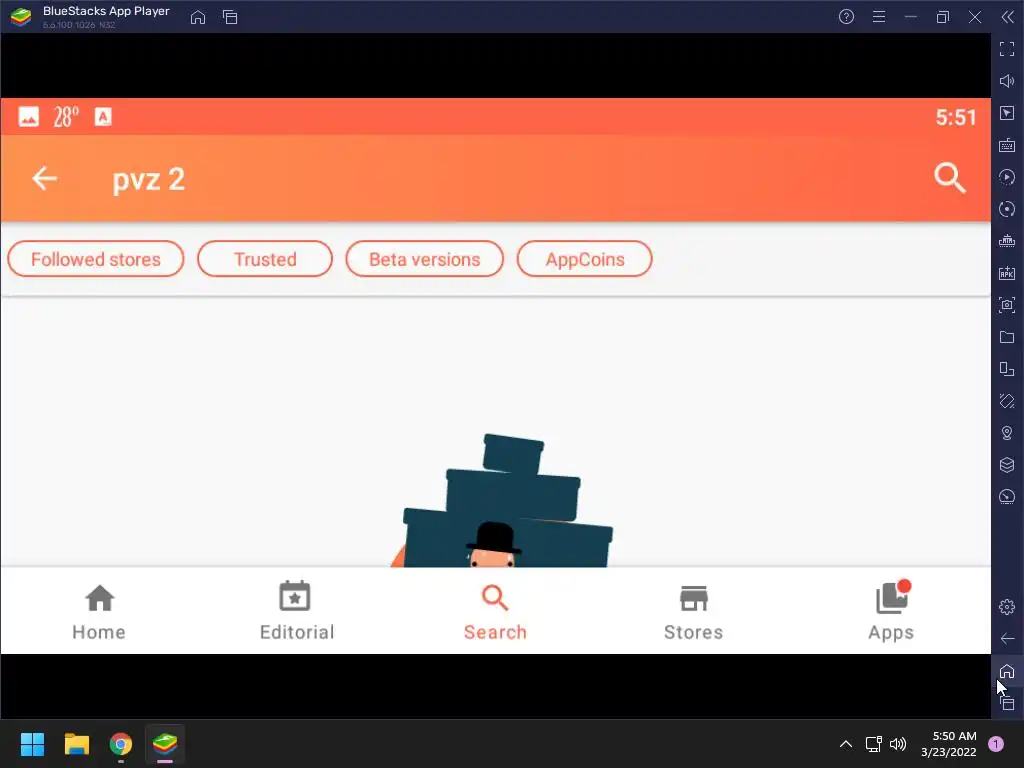Click the no-results boxes illustration
This screenshot has height=768, width=1024.
tap(502, 500)
